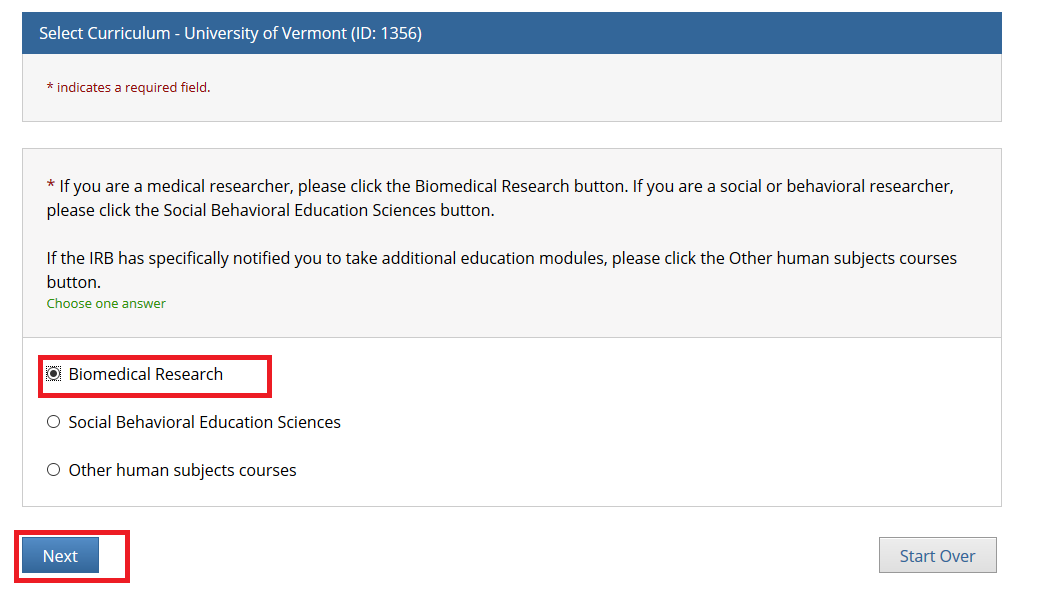The image size is (1057, 612).
Task: Click the "Social Behavioral Education Sciences" label text
Action: tap(204, 422)
